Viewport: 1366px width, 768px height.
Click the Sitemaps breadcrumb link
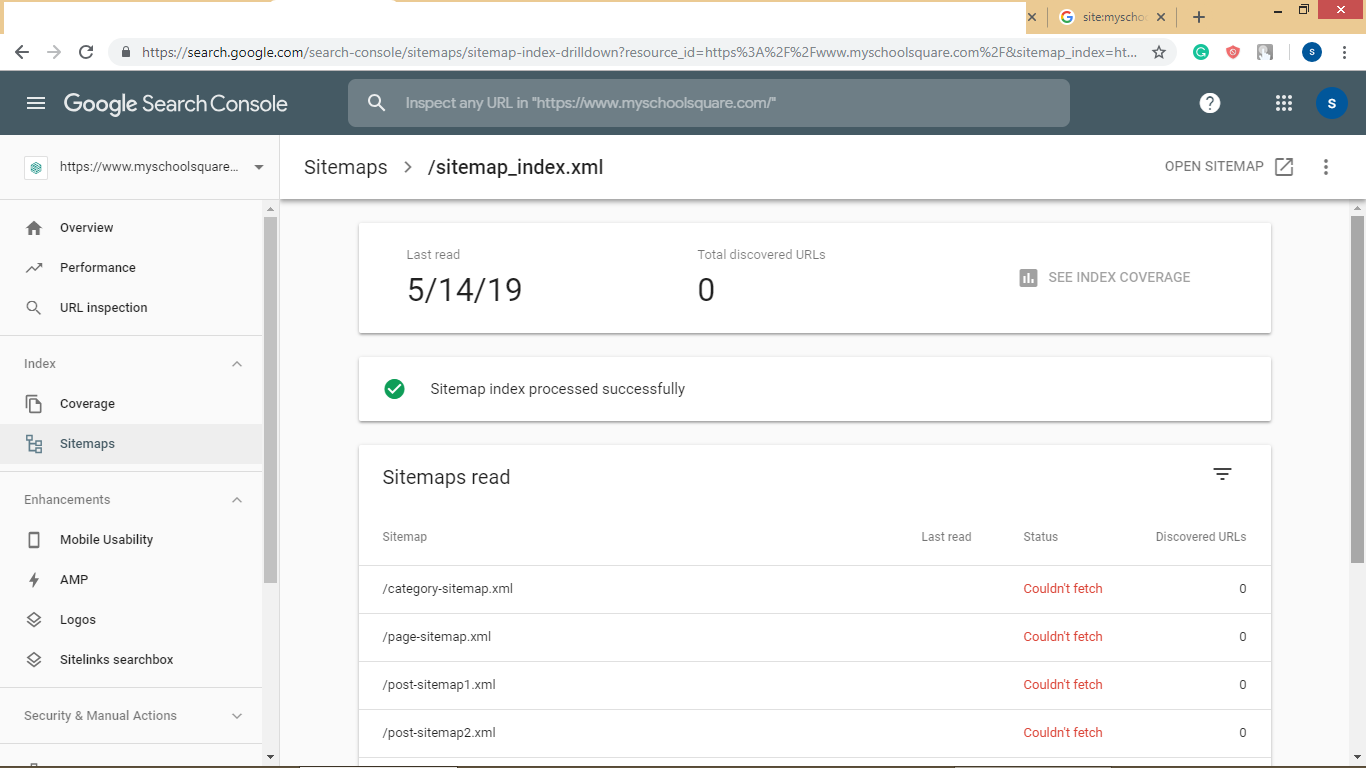[346, 167]
